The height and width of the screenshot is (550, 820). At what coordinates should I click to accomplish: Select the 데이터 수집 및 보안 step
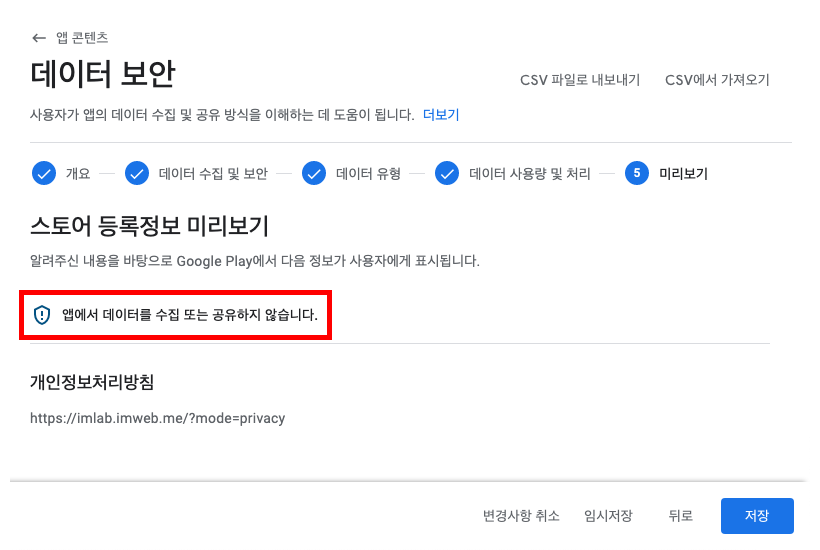[x=213, y=174]
